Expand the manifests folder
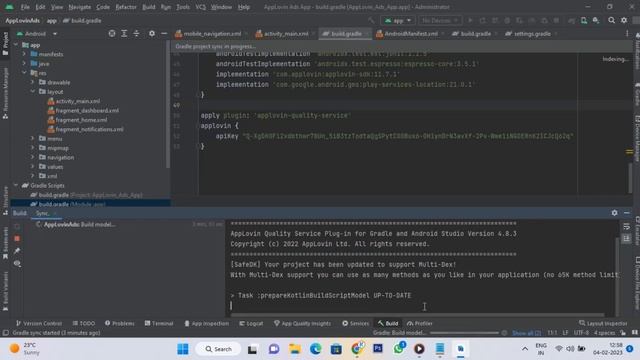The width and height of the screenshot is (640, 360). point(24,54)
